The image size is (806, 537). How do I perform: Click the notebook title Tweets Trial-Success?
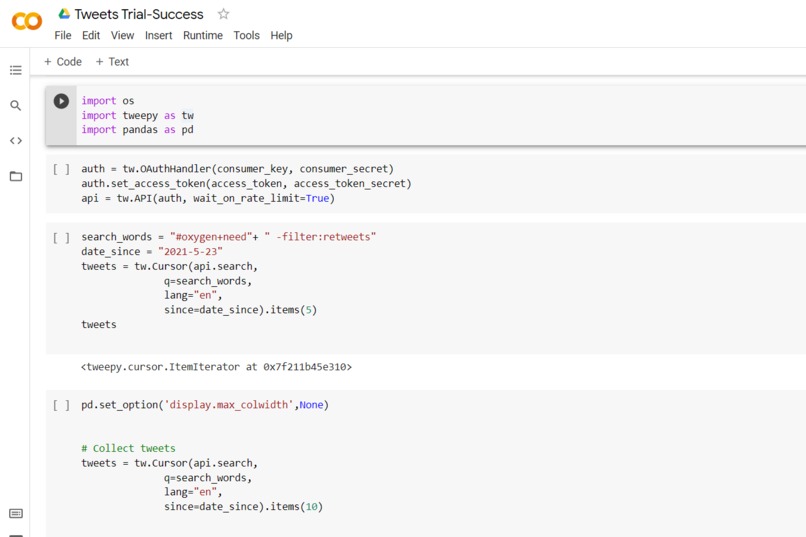pyautogui.click(x=139, y=14)
